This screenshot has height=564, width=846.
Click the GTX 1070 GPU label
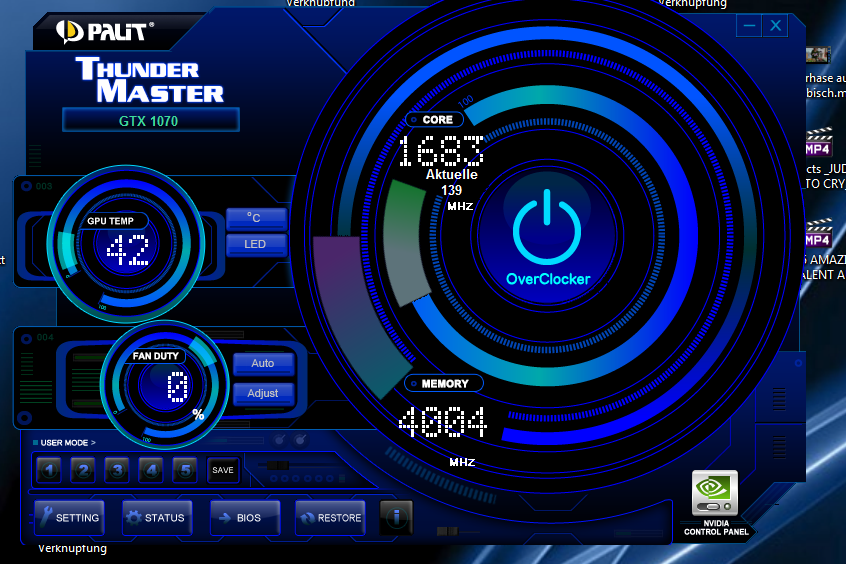tap(151, 120)
